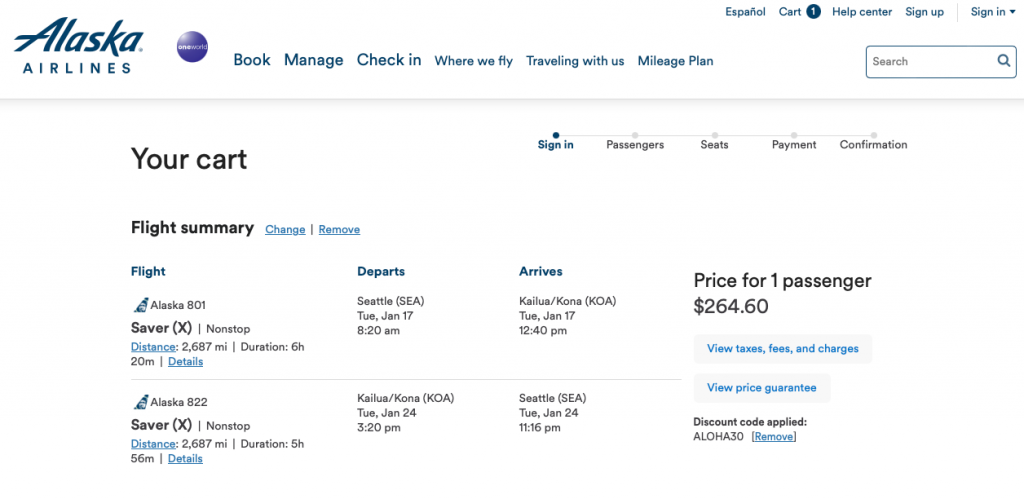Click the Alaska Airlines logo
Viewport: 1024px width, 499px height.
78,46
